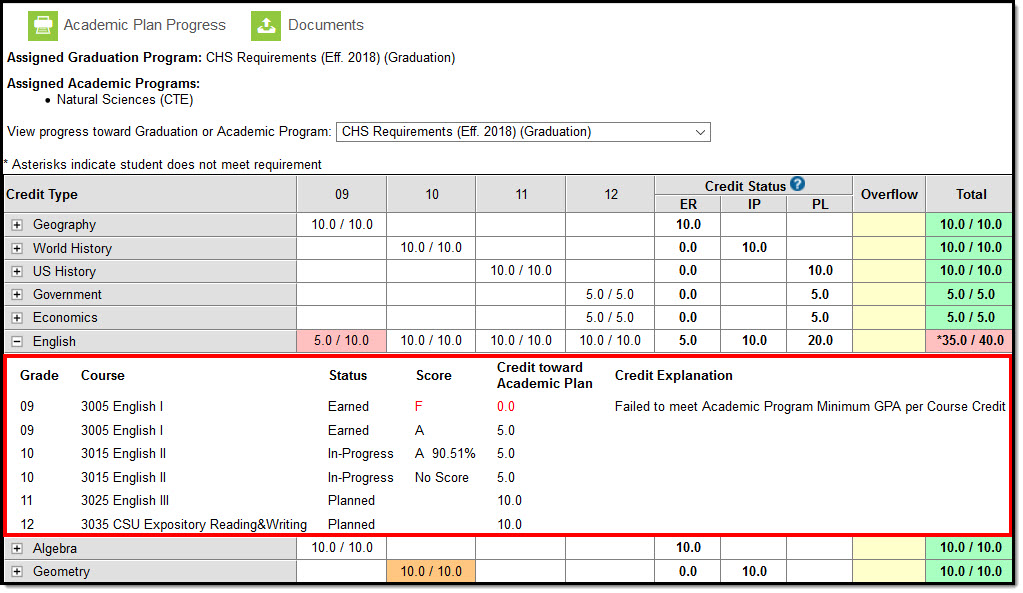Open the Credit Status help question mark
This screenshot has height=593, width=1023.
click(x=796, y=183)
